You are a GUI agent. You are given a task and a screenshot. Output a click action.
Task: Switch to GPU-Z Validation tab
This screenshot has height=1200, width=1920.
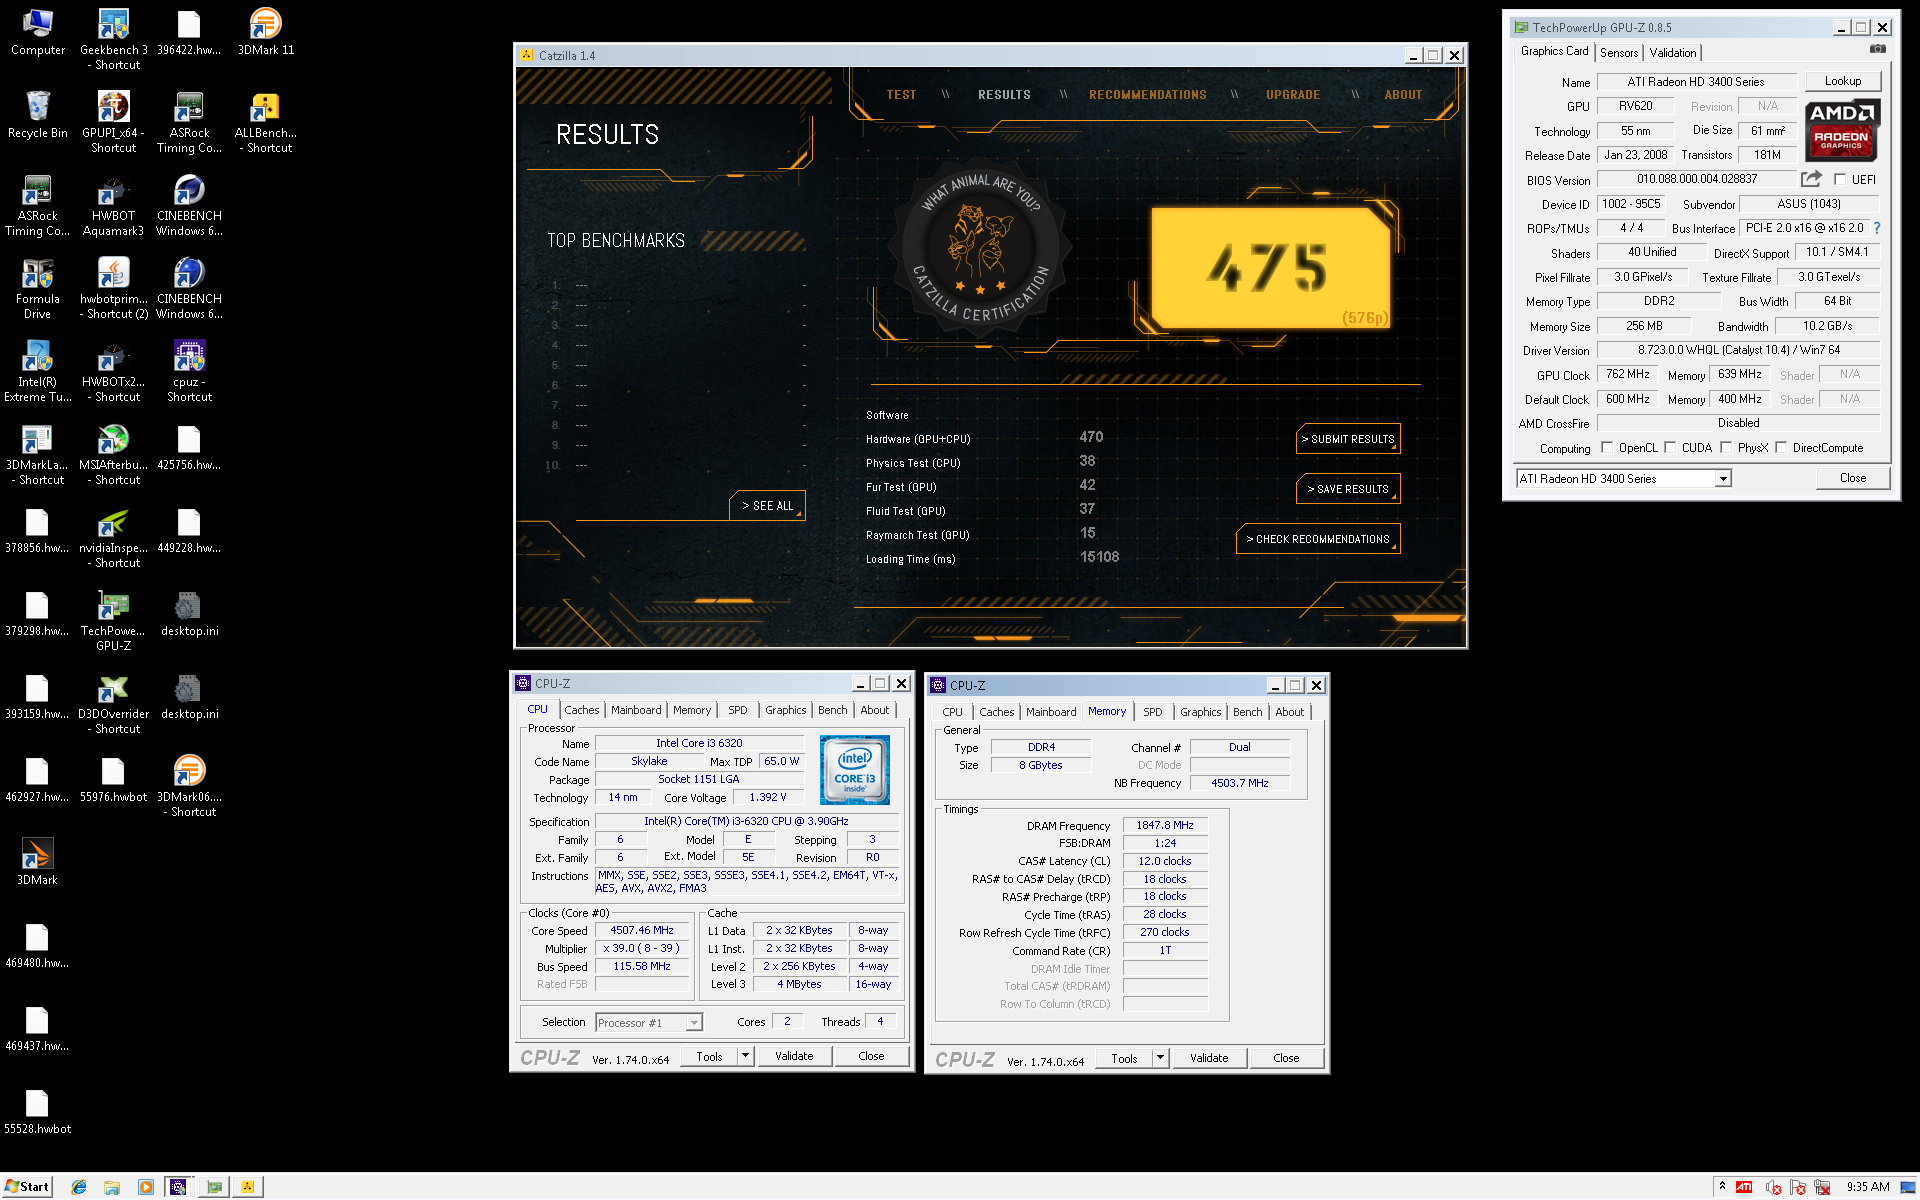1673,53
